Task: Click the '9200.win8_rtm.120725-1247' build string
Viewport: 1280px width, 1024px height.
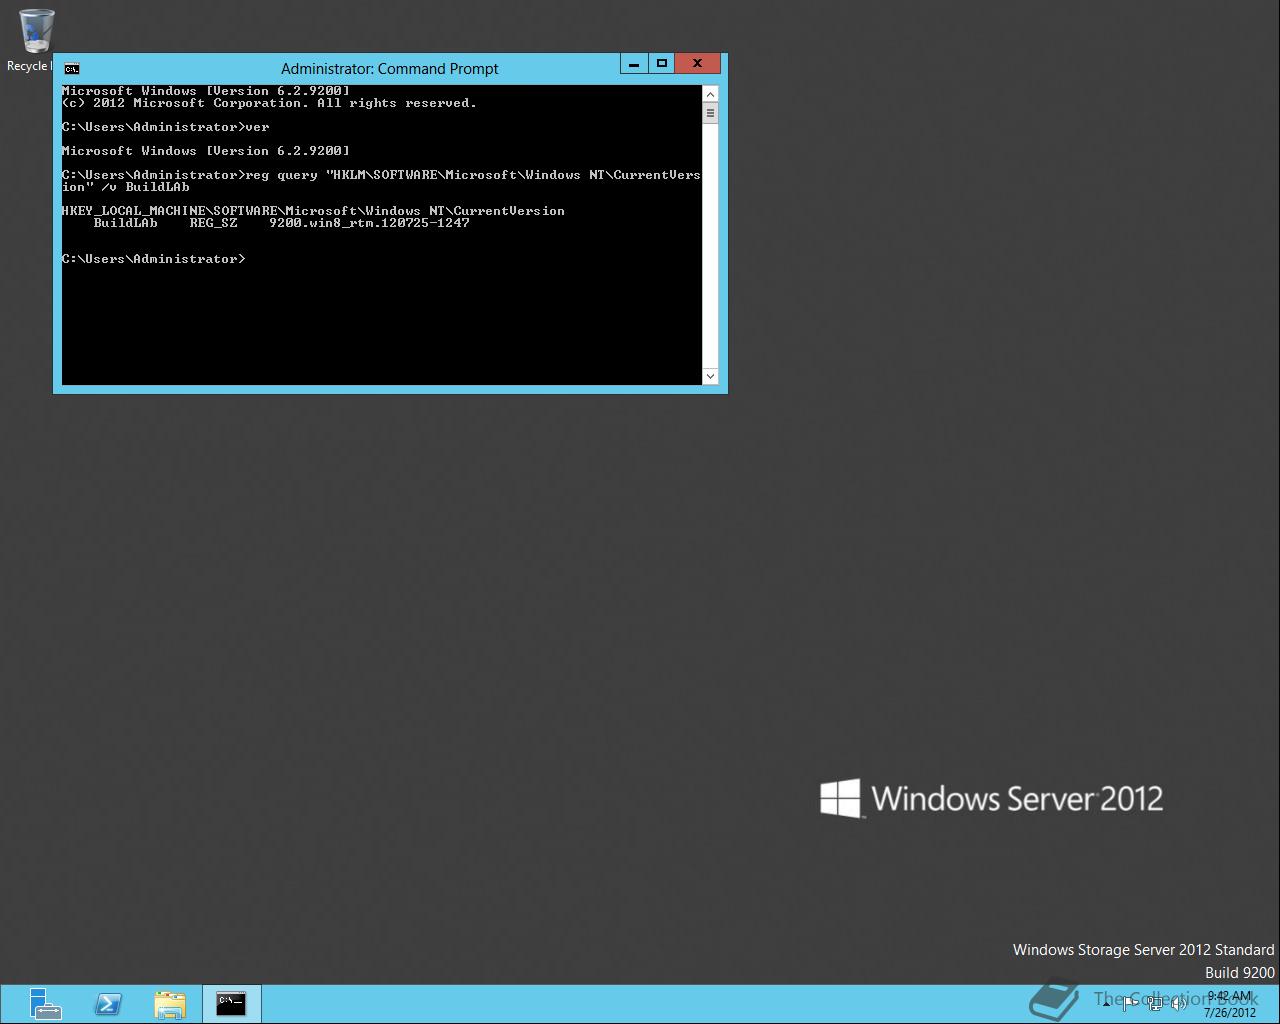Action: coord(369,223)
